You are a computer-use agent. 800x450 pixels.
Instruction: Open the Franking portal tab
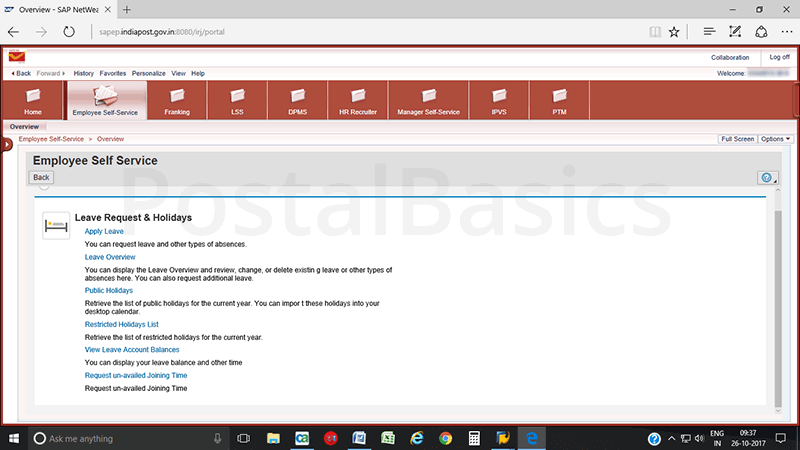pyautogui.click(x=177, y=101)
